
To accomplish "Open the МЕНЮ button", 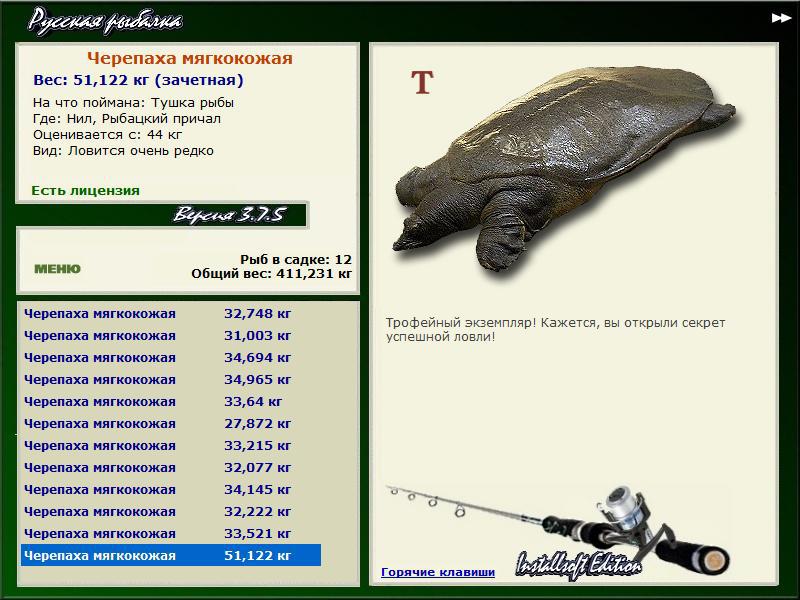I will [x=57, y=269].
